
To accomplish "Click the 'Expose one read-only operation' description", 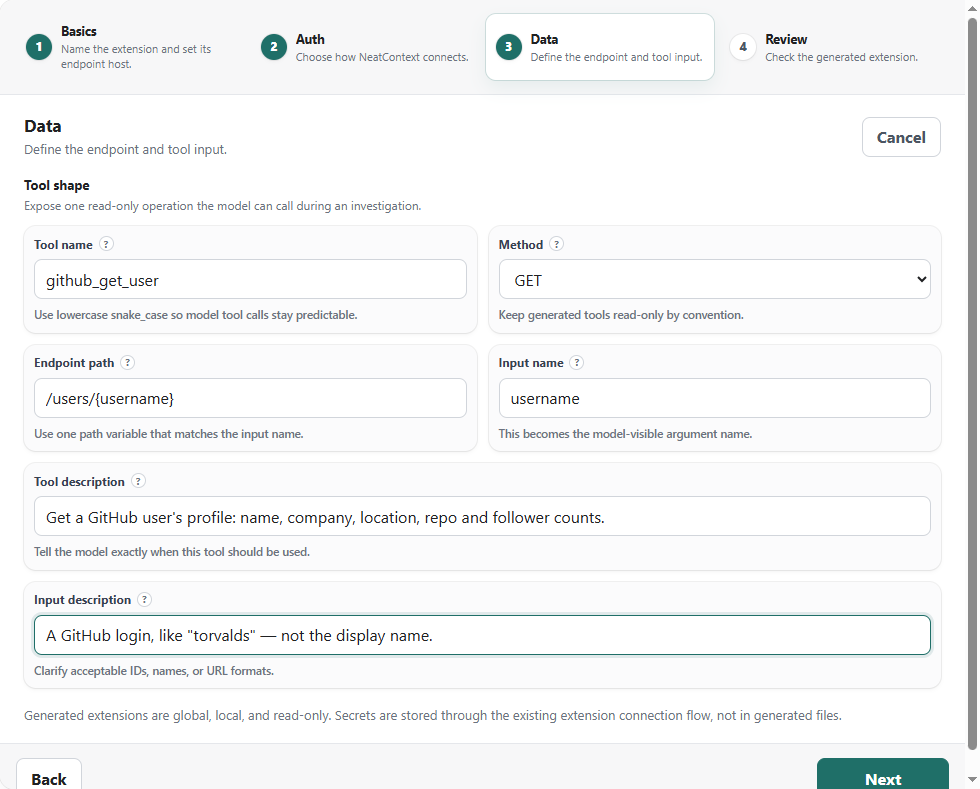I will click(222, 206).
